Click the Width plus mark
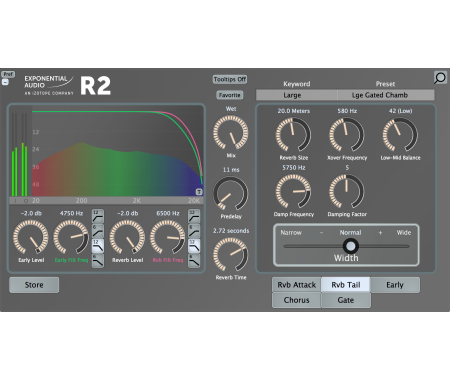The image size is (450, 380). pos(380,233)
